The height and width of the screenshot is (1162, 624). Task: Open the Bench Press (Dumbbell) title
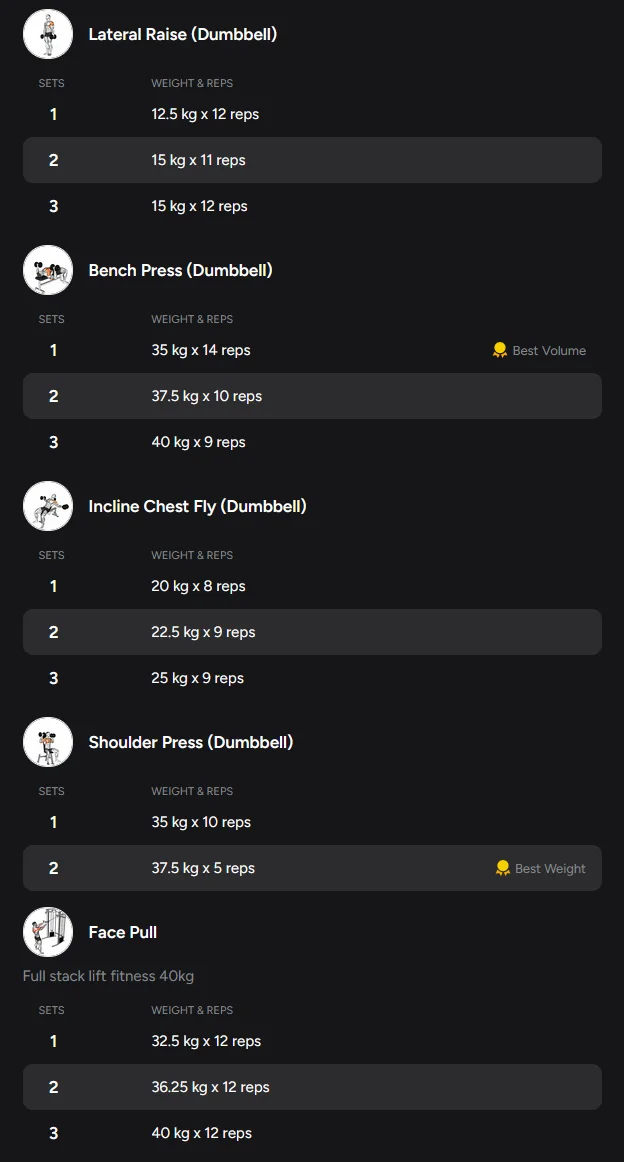pos(180,270)
